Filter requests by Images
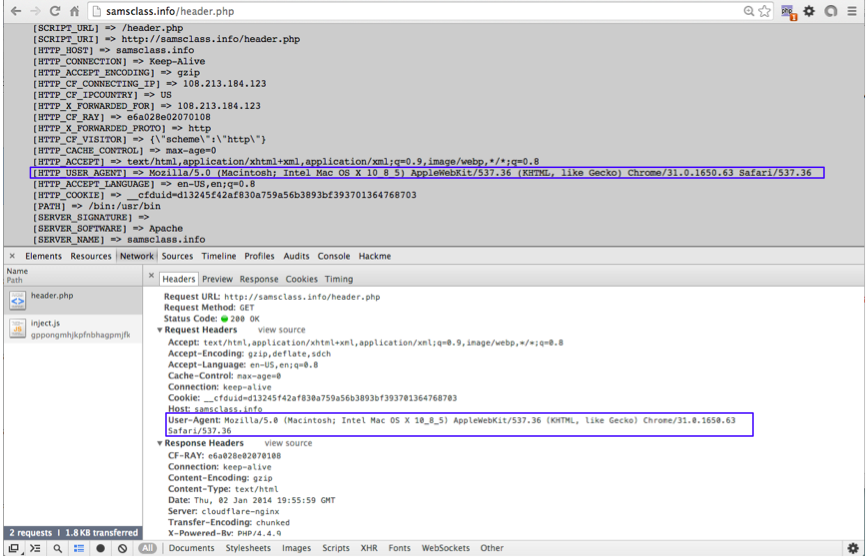Viewport: 867px width, 558px height. coord(296,548)
